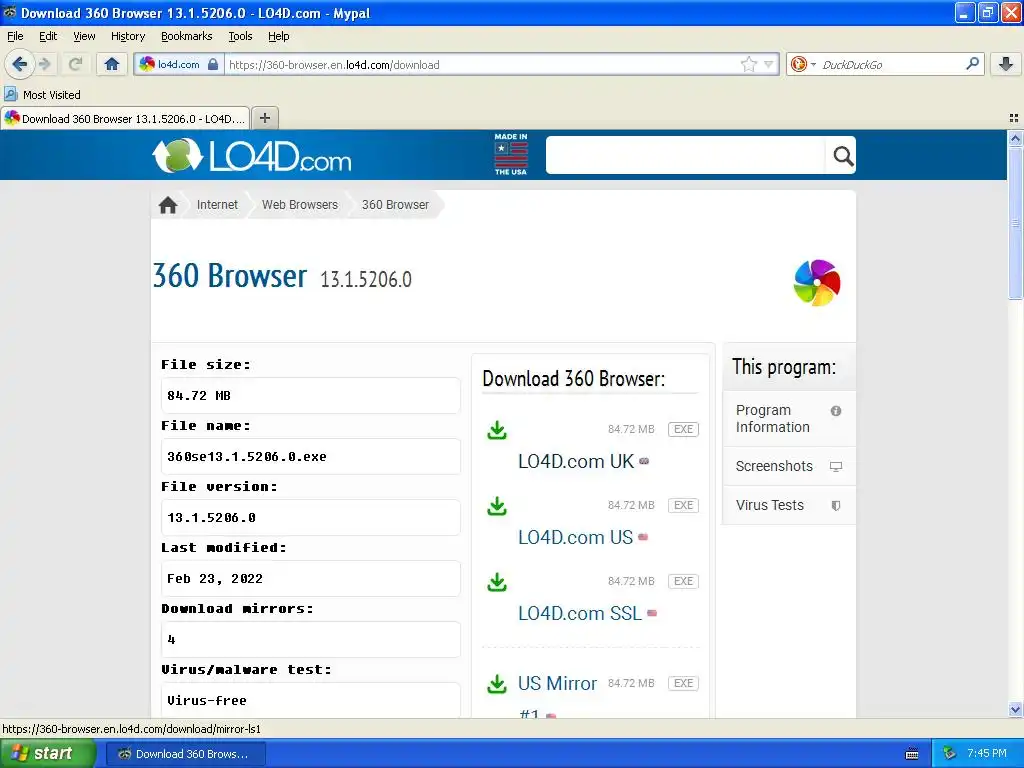
Task: Click the breadcrumb home icon
Action: (168, 204)
